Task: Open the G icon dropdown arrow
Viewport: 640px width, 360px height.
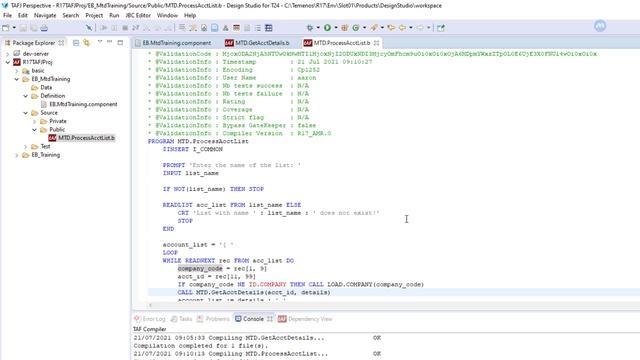Action: pyautogui.click(x=364, y=28)
